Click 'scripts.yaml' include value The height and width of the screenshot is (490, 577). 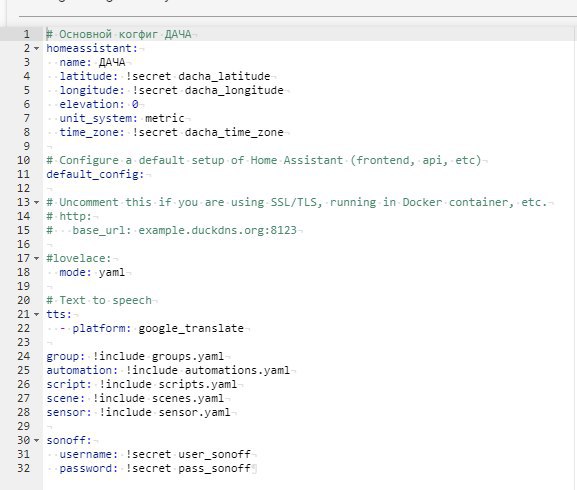click(198, 384)
